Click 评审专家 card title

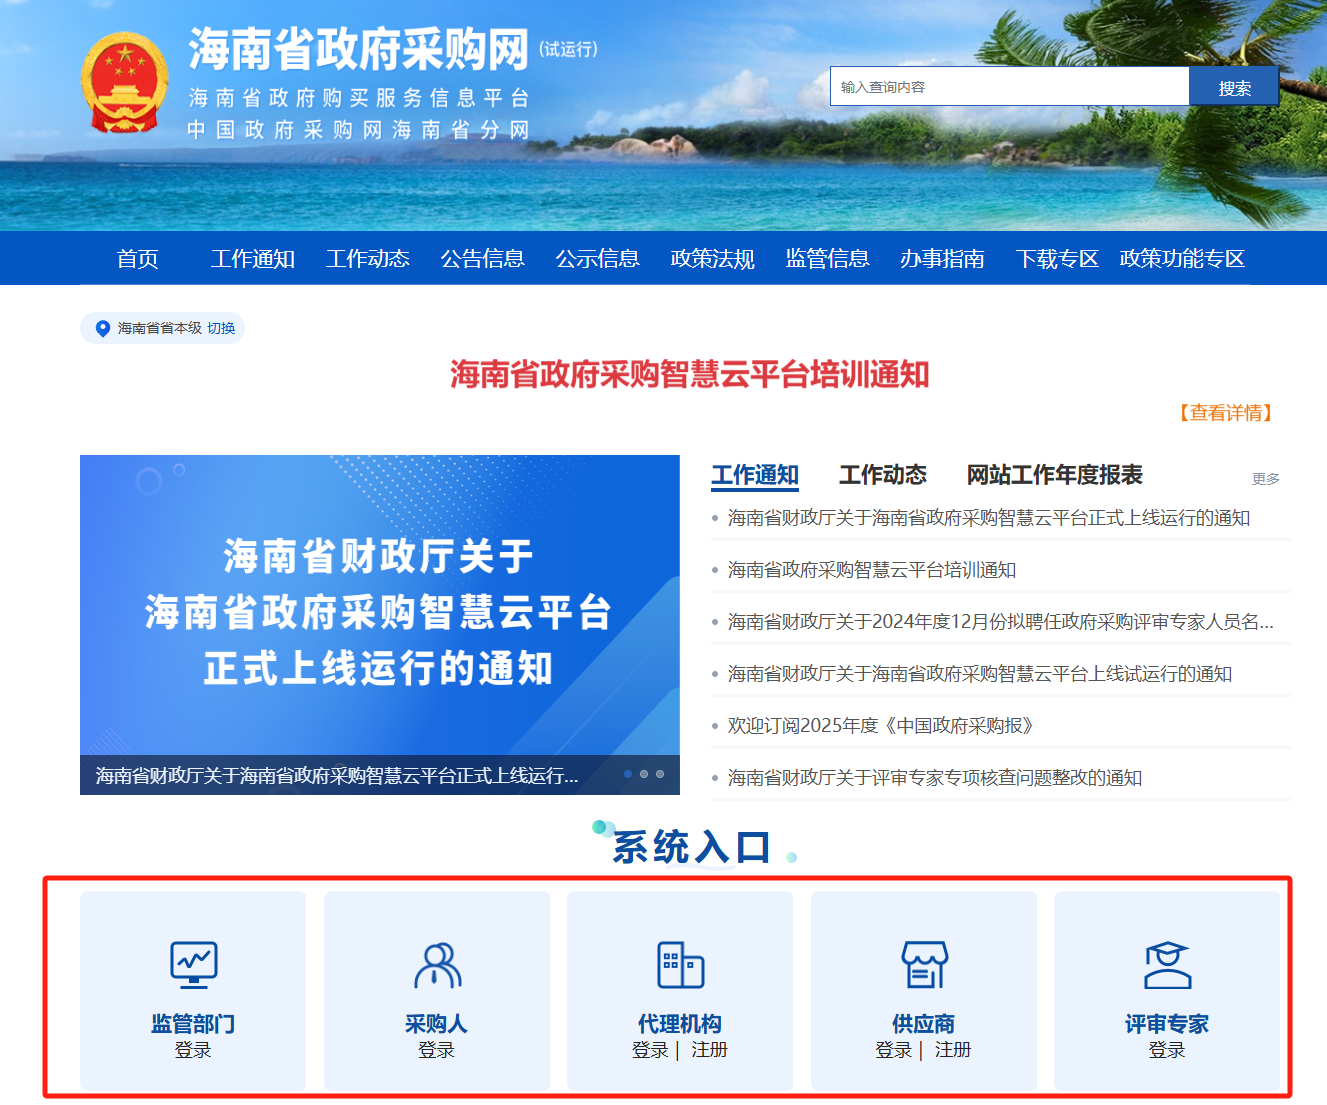click(1167, 1024)
